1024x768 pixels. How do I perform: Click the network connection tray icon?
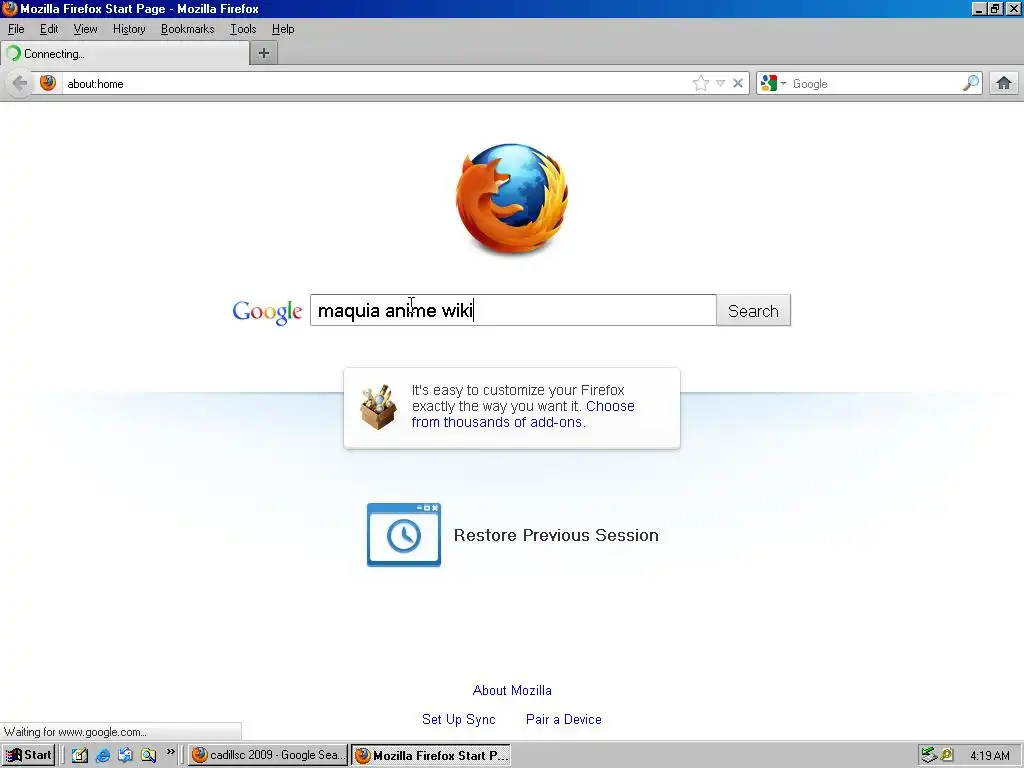(929, 756)
